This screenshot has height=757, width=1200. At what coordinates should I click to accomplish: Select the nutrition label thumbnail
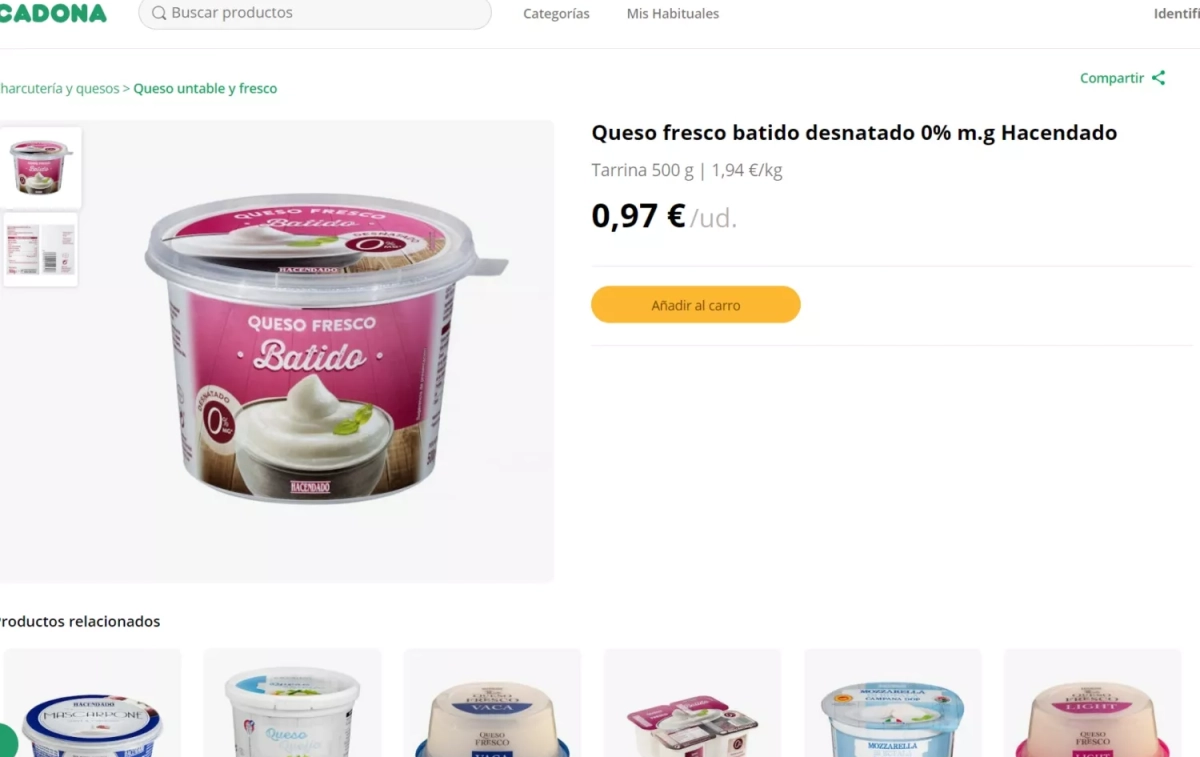40,250
